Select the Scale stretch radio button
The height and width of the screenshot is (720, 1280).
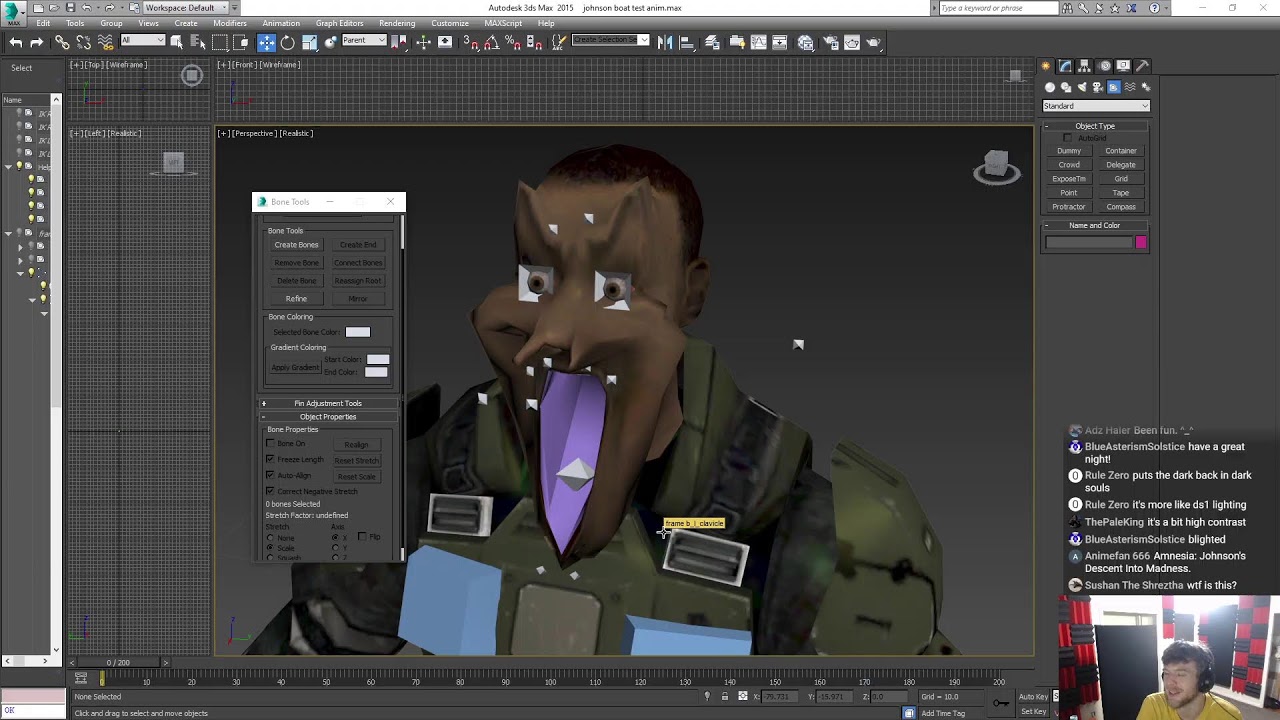coord(270,548)
